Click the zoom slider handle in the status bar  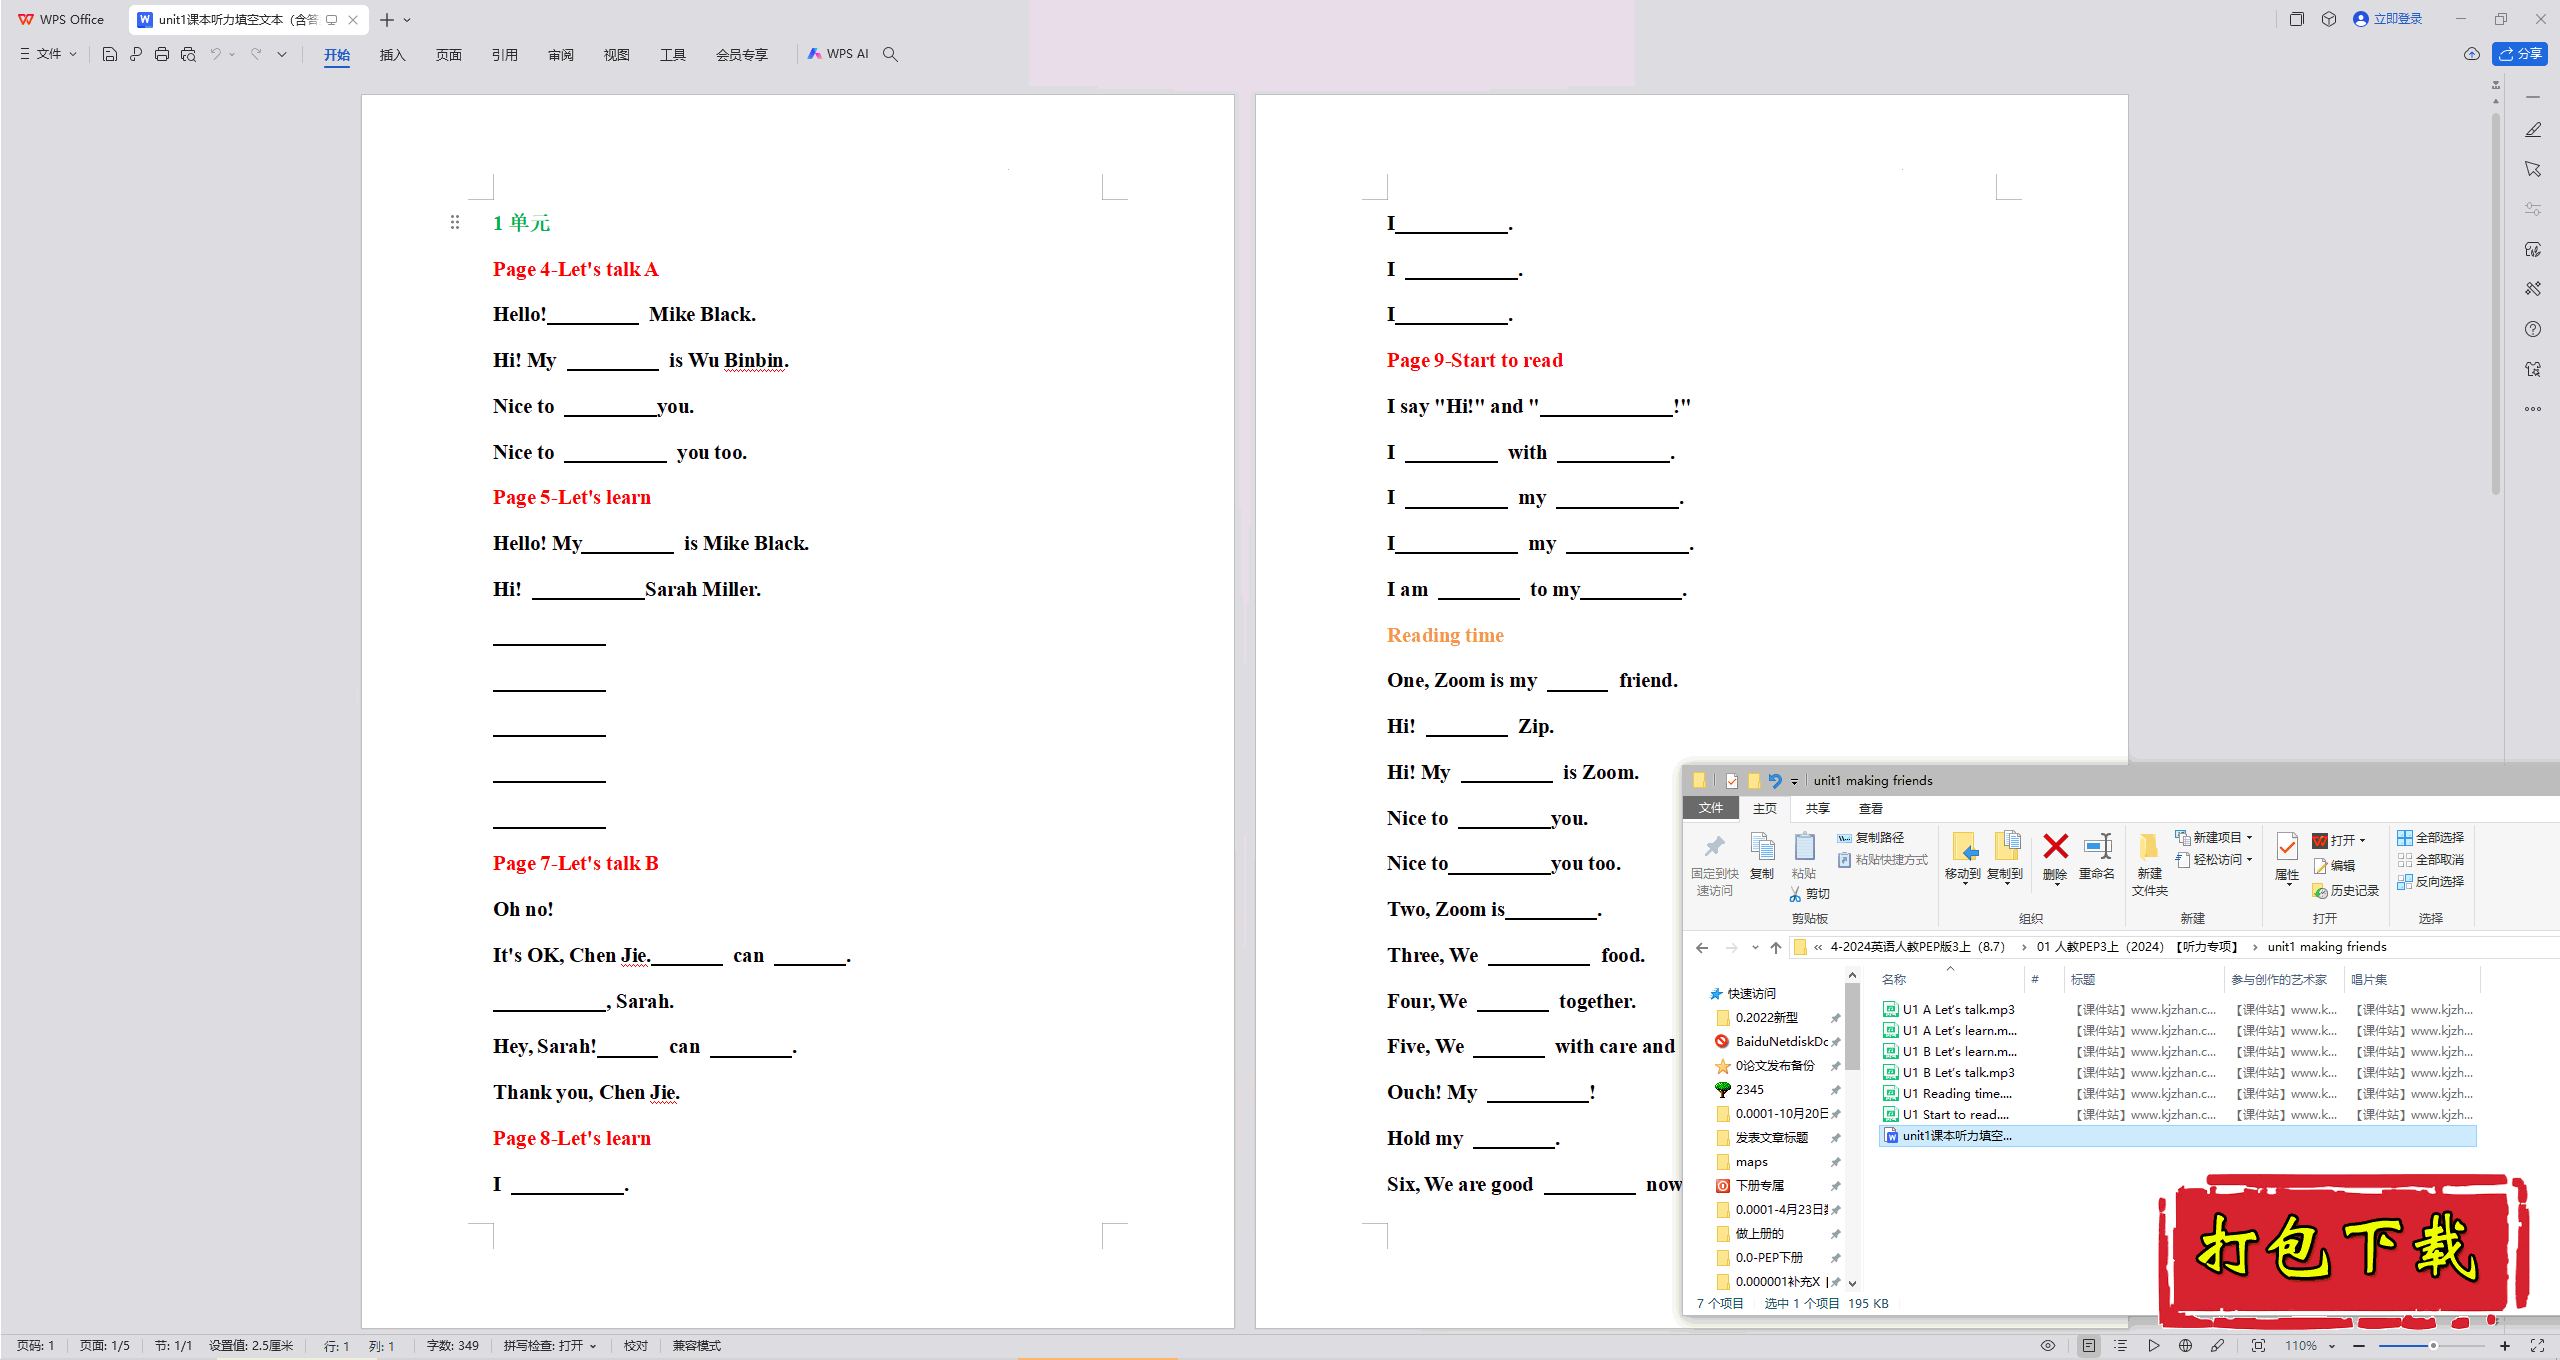pyautogui.click(x=2433, y=1346)
